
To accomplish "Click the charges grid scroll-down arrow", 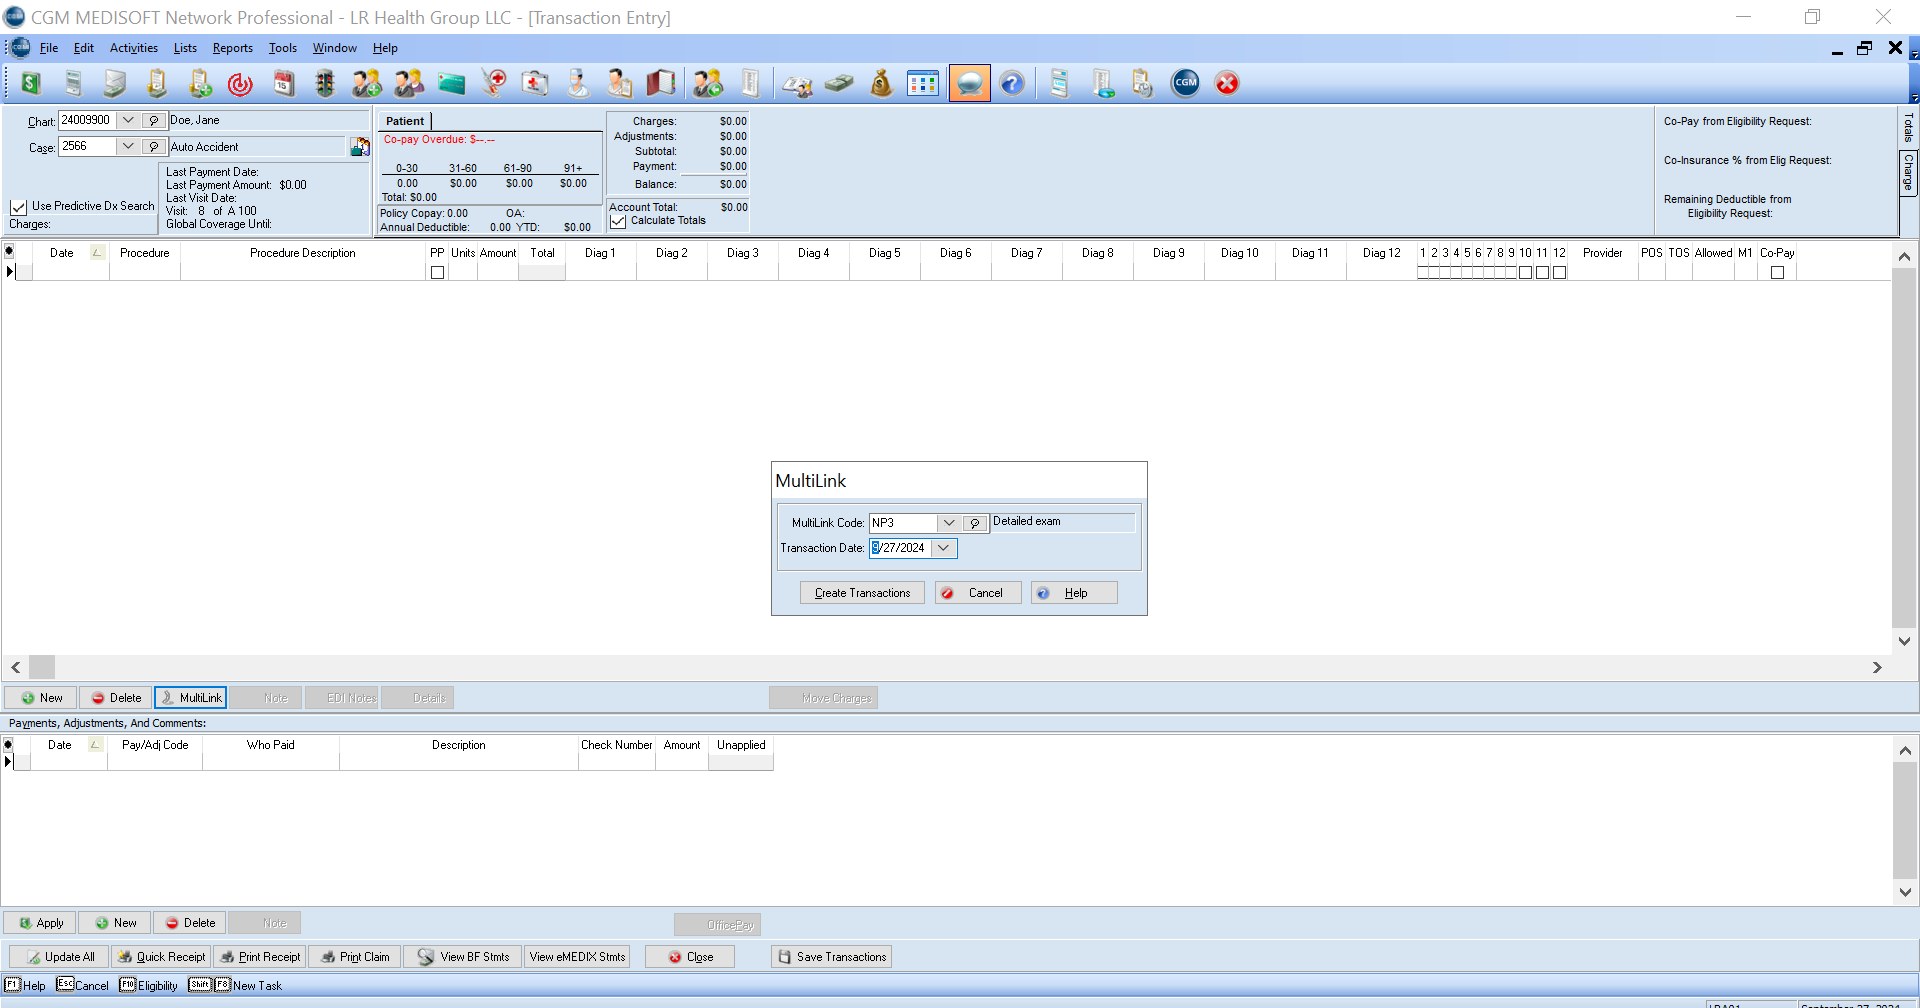I will tap(1904, 641).
